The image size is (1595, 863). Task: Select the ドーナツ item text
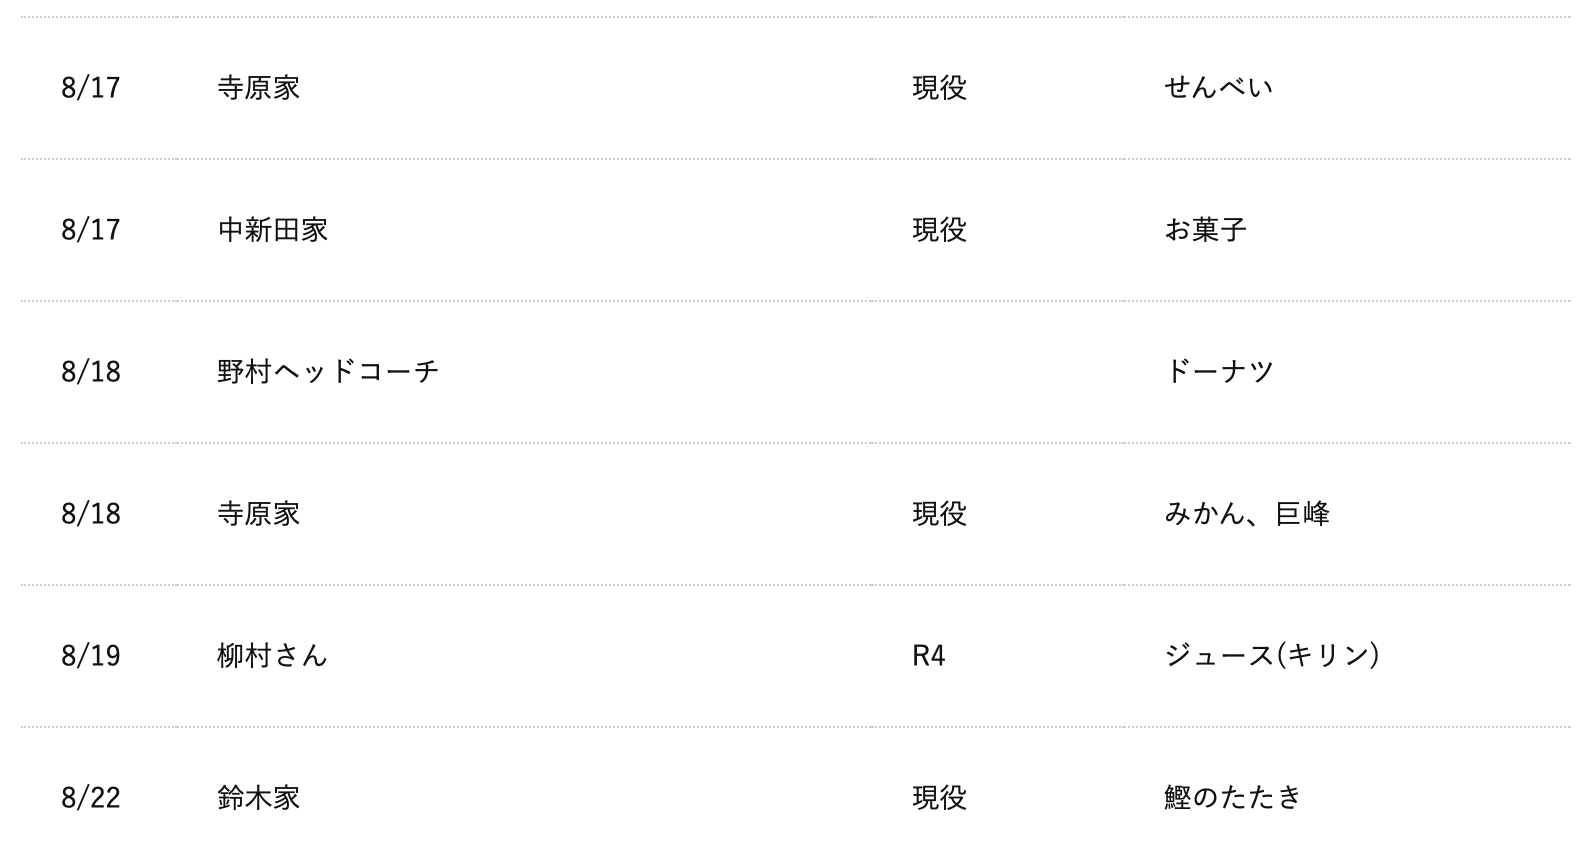coord(1219,372)
